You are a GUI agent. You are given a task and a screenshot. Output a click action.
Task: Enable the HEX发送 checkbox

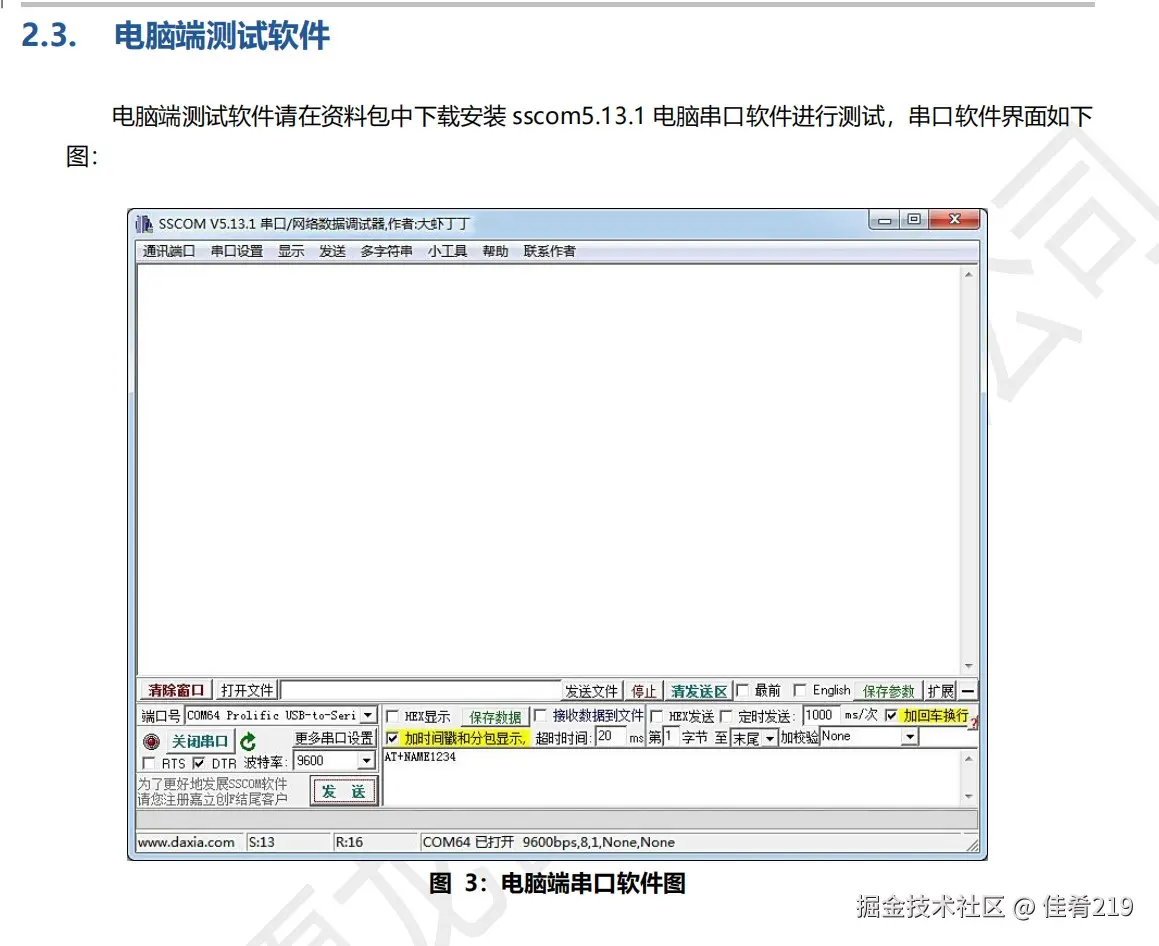point(655,713)
